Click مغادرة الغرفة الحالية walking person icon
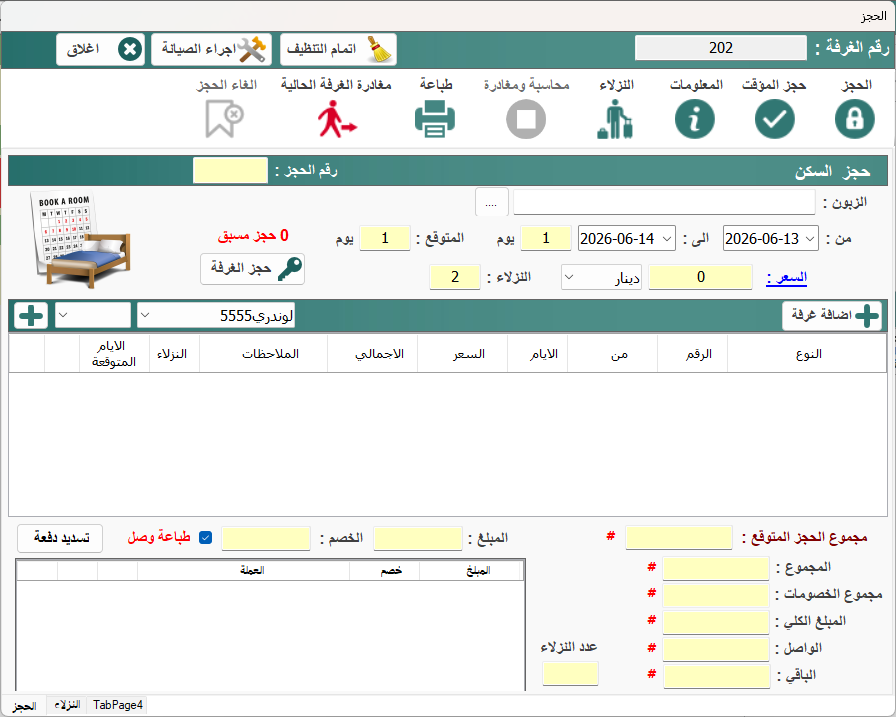 [x=337, y=119]
